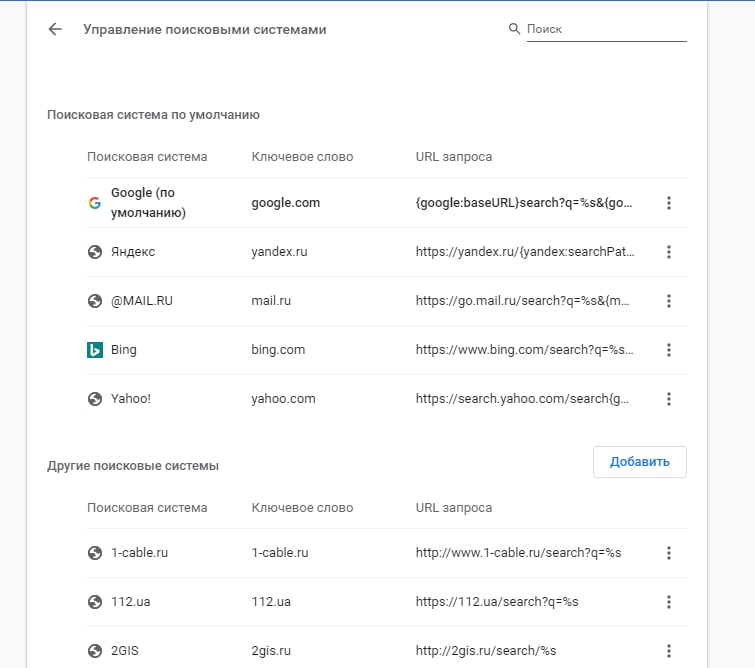Open more actions for @MAIL.RU
755x668 pixels.
point(669,301)
